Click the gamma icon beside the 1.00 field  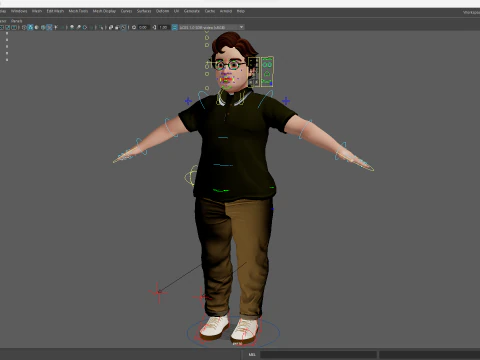coord(154,27)
